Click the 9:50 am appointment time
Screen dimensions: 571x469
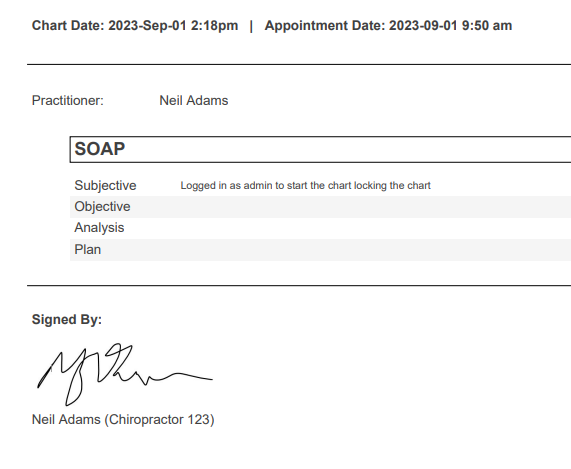point(487,25)
